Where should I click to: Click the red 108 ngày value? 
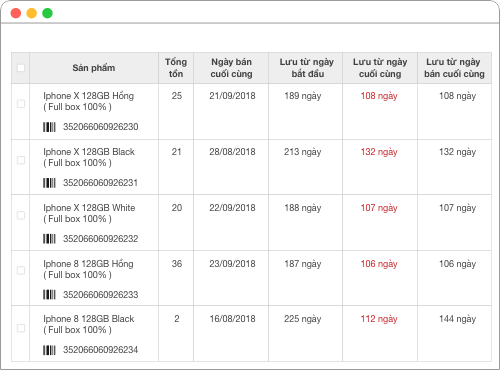point(379,96)
